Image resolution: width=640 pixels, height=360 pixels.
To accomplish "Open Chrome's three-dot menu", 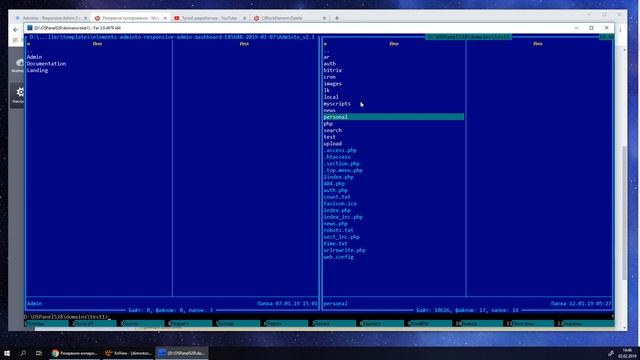I will 620,29.
